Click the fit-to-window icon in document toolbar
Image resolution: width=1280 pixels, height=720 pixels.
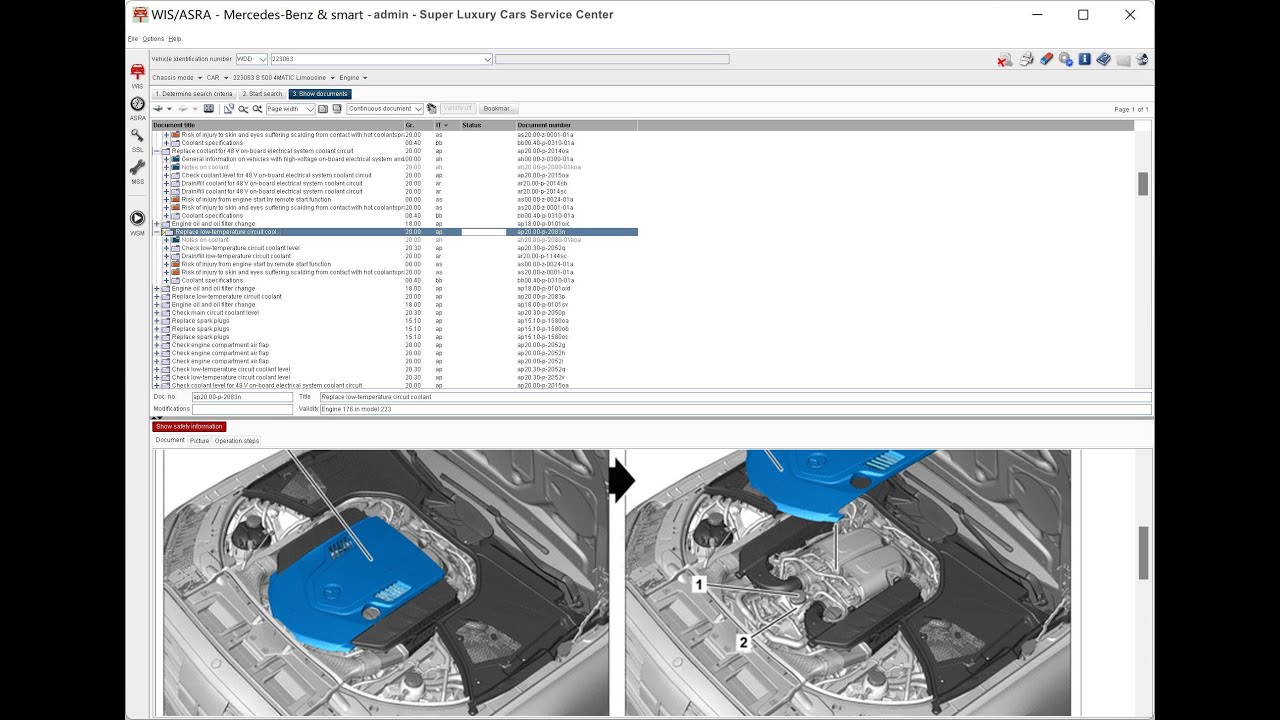(208, 109)
